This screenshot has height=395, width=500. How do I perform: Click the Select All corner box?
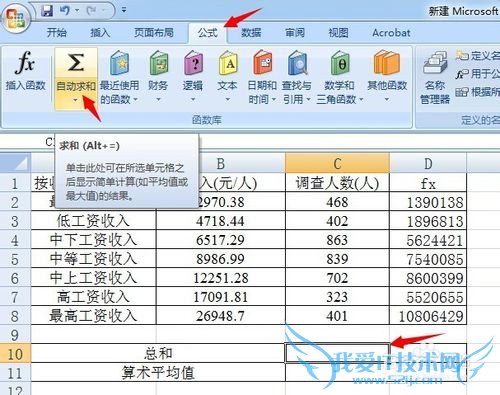click(x=16, y=163)
